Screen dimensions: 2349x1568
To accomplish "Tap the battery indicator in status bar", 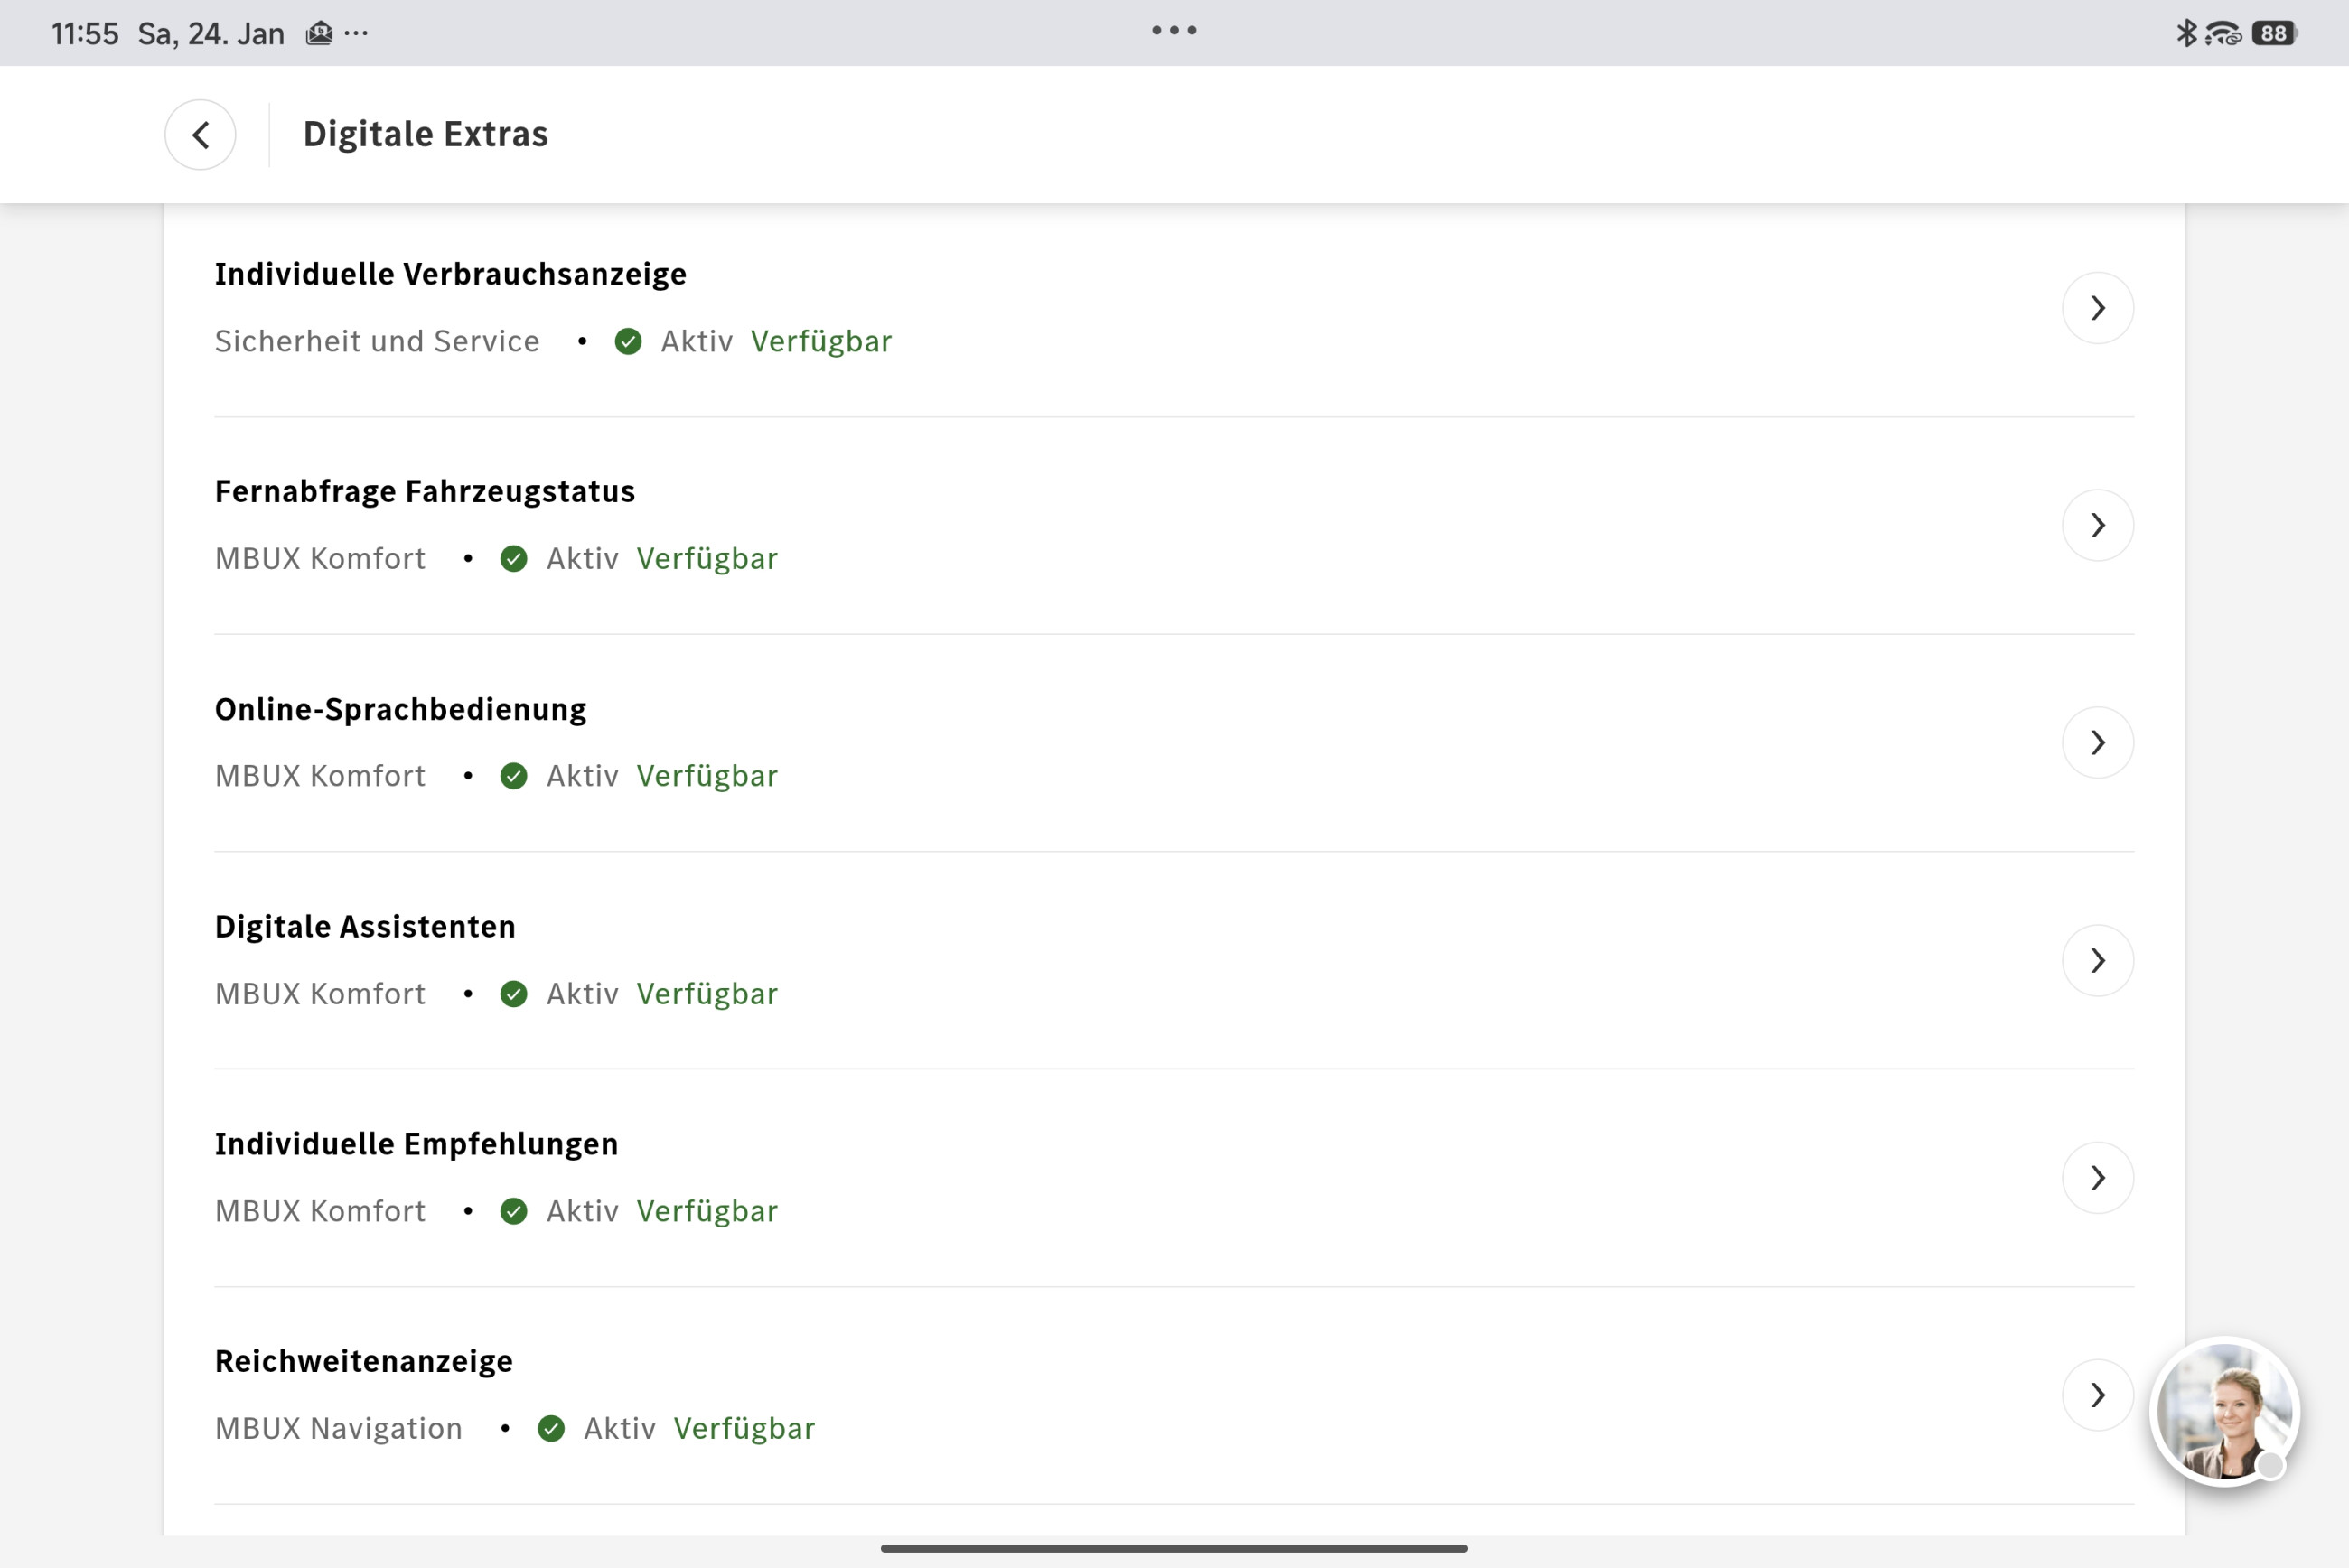I will [x=2274, y=34].
